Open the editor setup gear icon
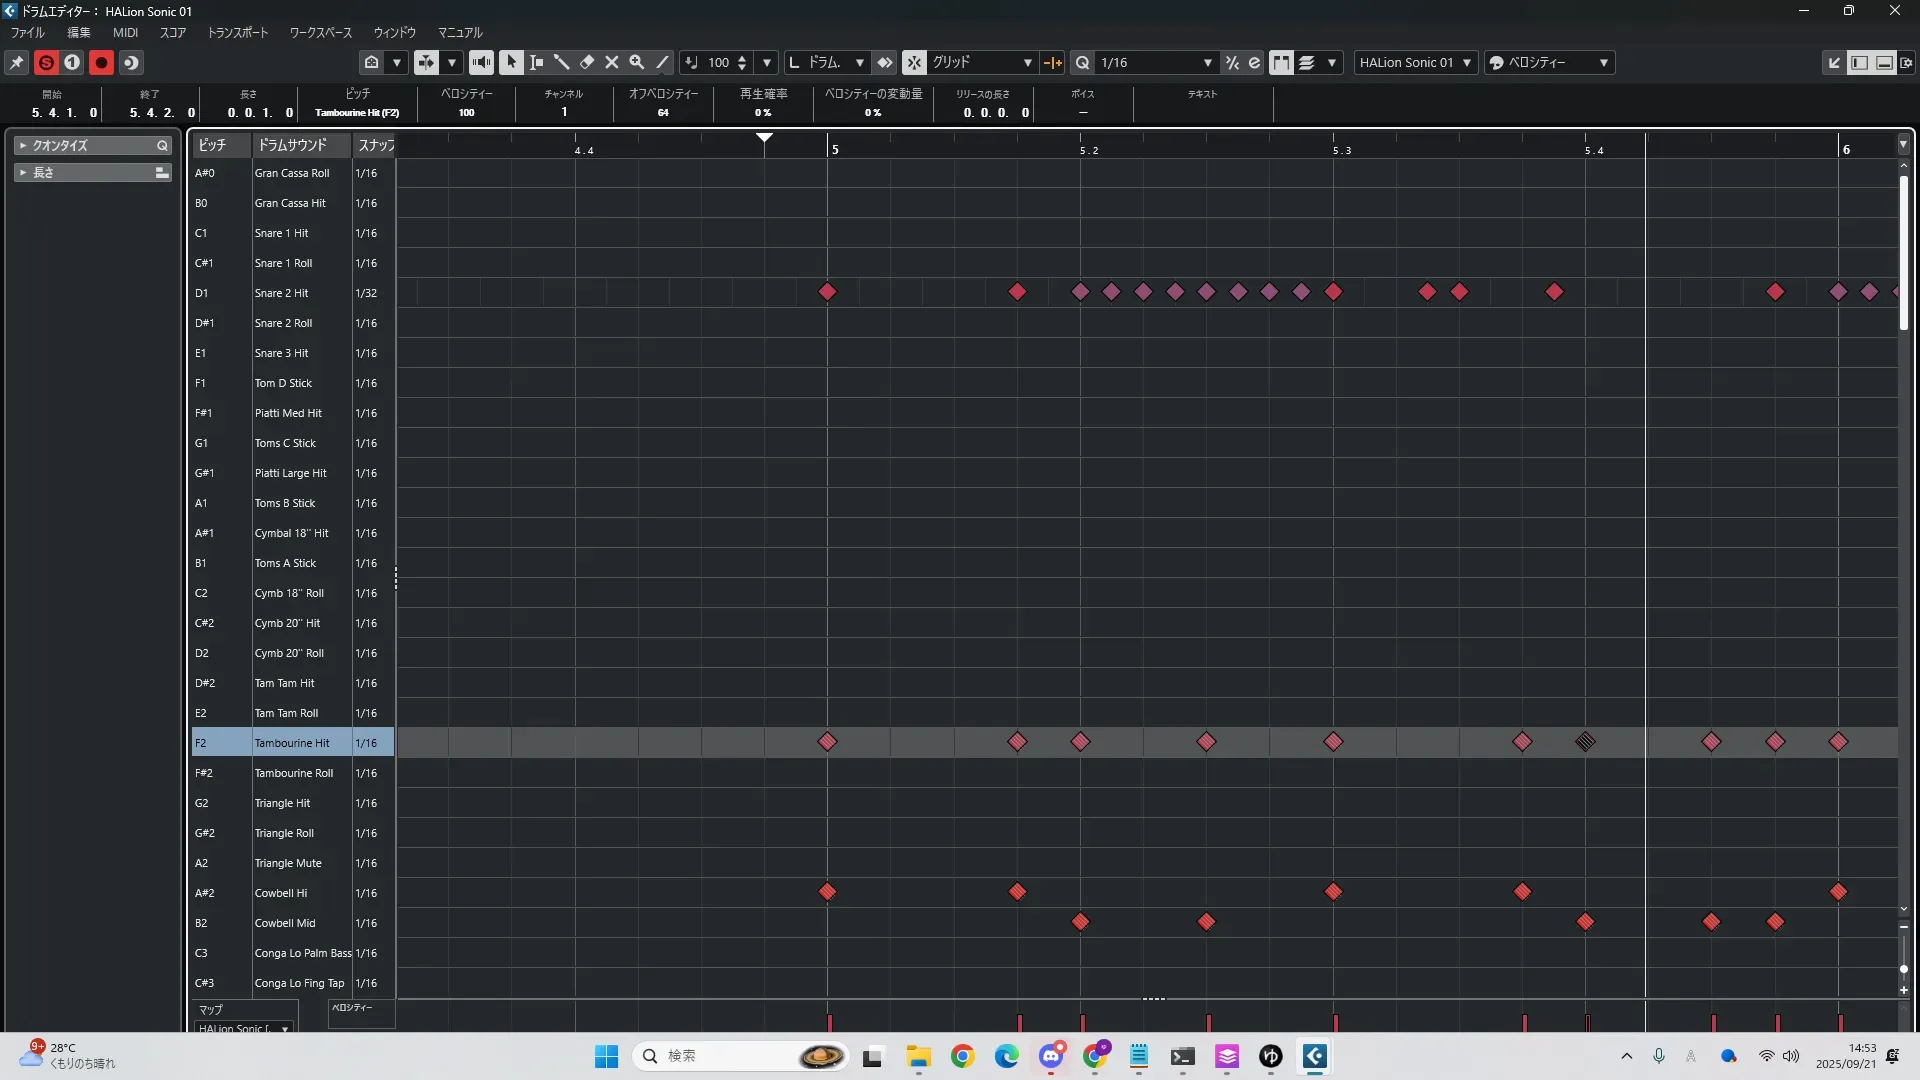 pos(1906,62)
